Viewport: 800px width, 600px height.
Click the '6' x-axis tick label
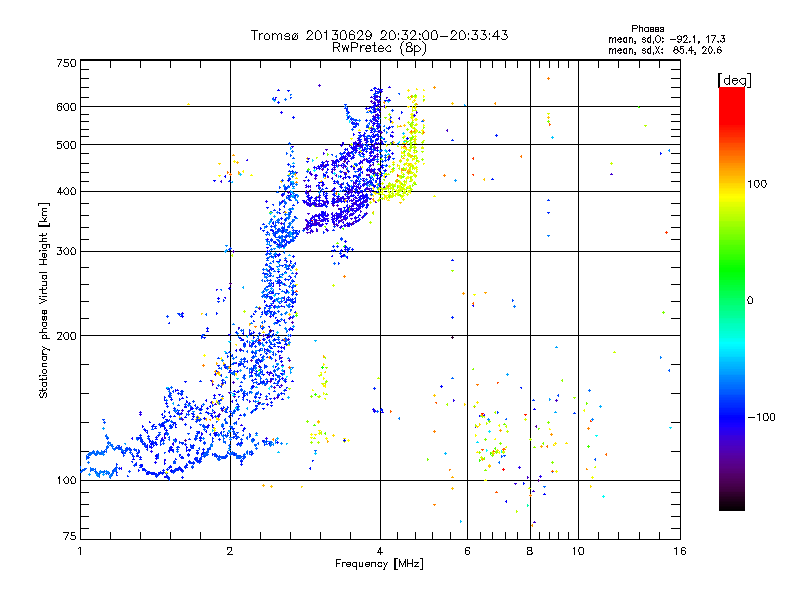(x=467, y=551)
